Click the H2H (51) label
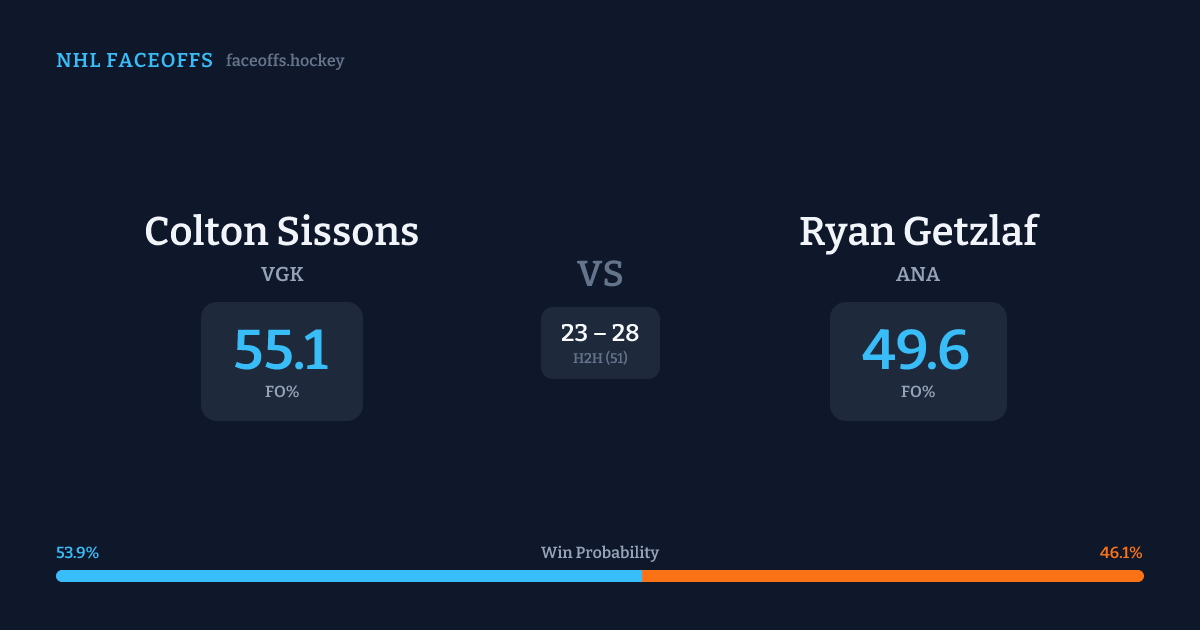The height and width of the screenshot is (630, 1200). click(x=600, y=358)
